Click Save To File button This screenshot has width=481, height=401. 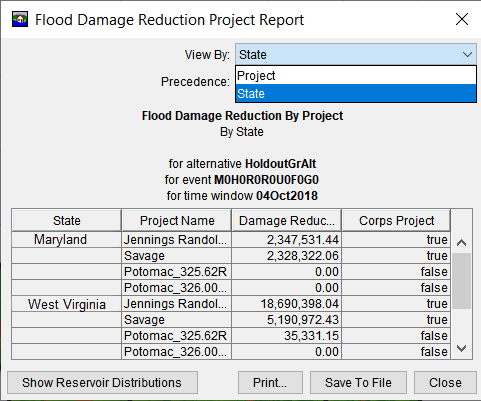[x=358, y=382]
